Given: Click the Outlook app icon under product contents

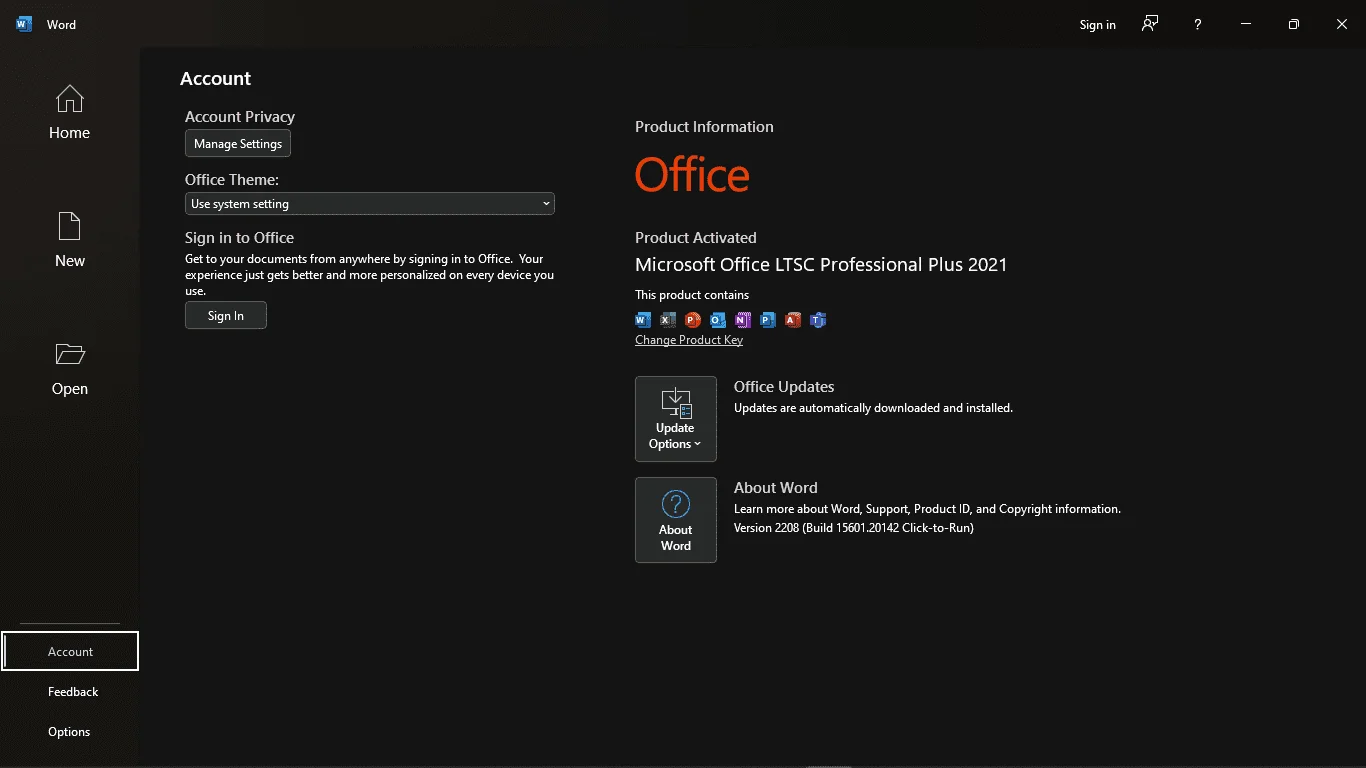Looking at the screenshot, I should tap(718, 320).
